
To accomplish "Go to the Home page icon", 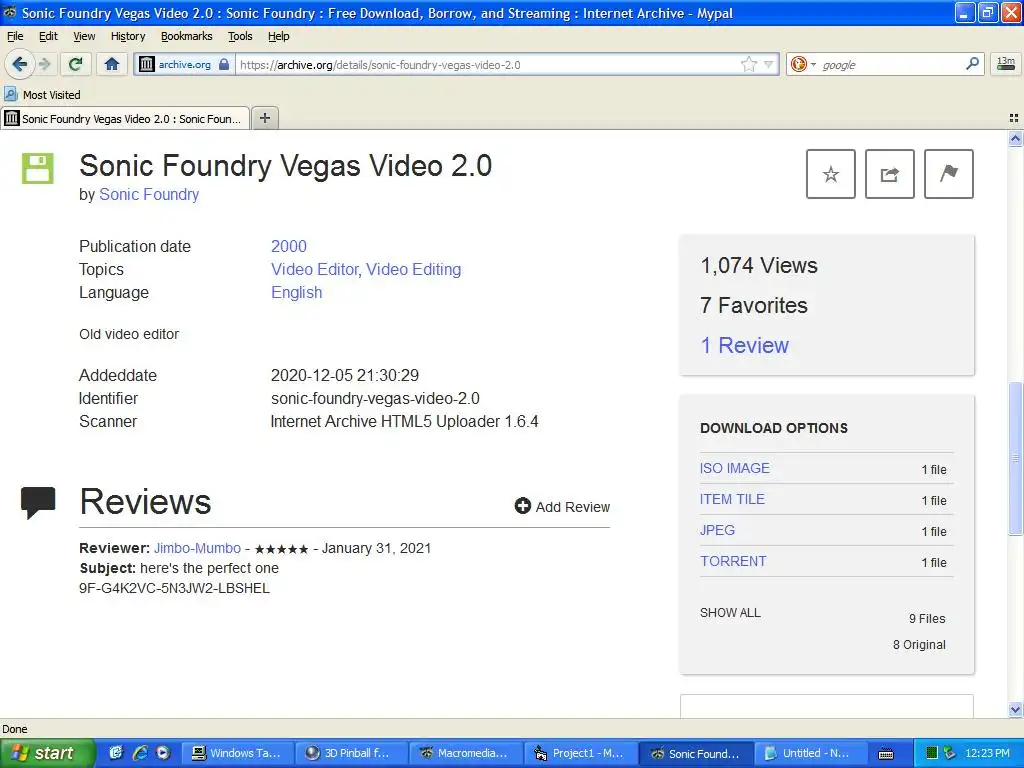I will [112, 64].
